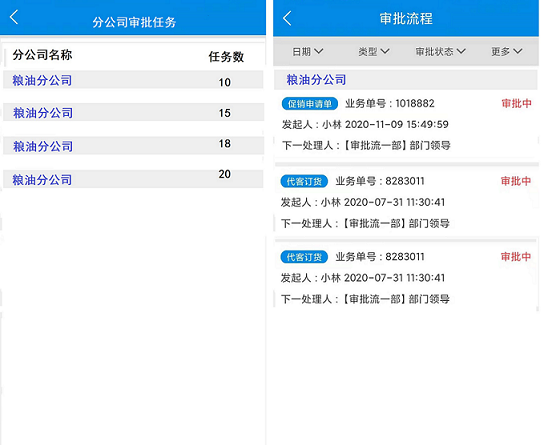Expand the 类型 filter dropdown
The height and width of the screenshot is (445, 544).
(x=374, y=52)
